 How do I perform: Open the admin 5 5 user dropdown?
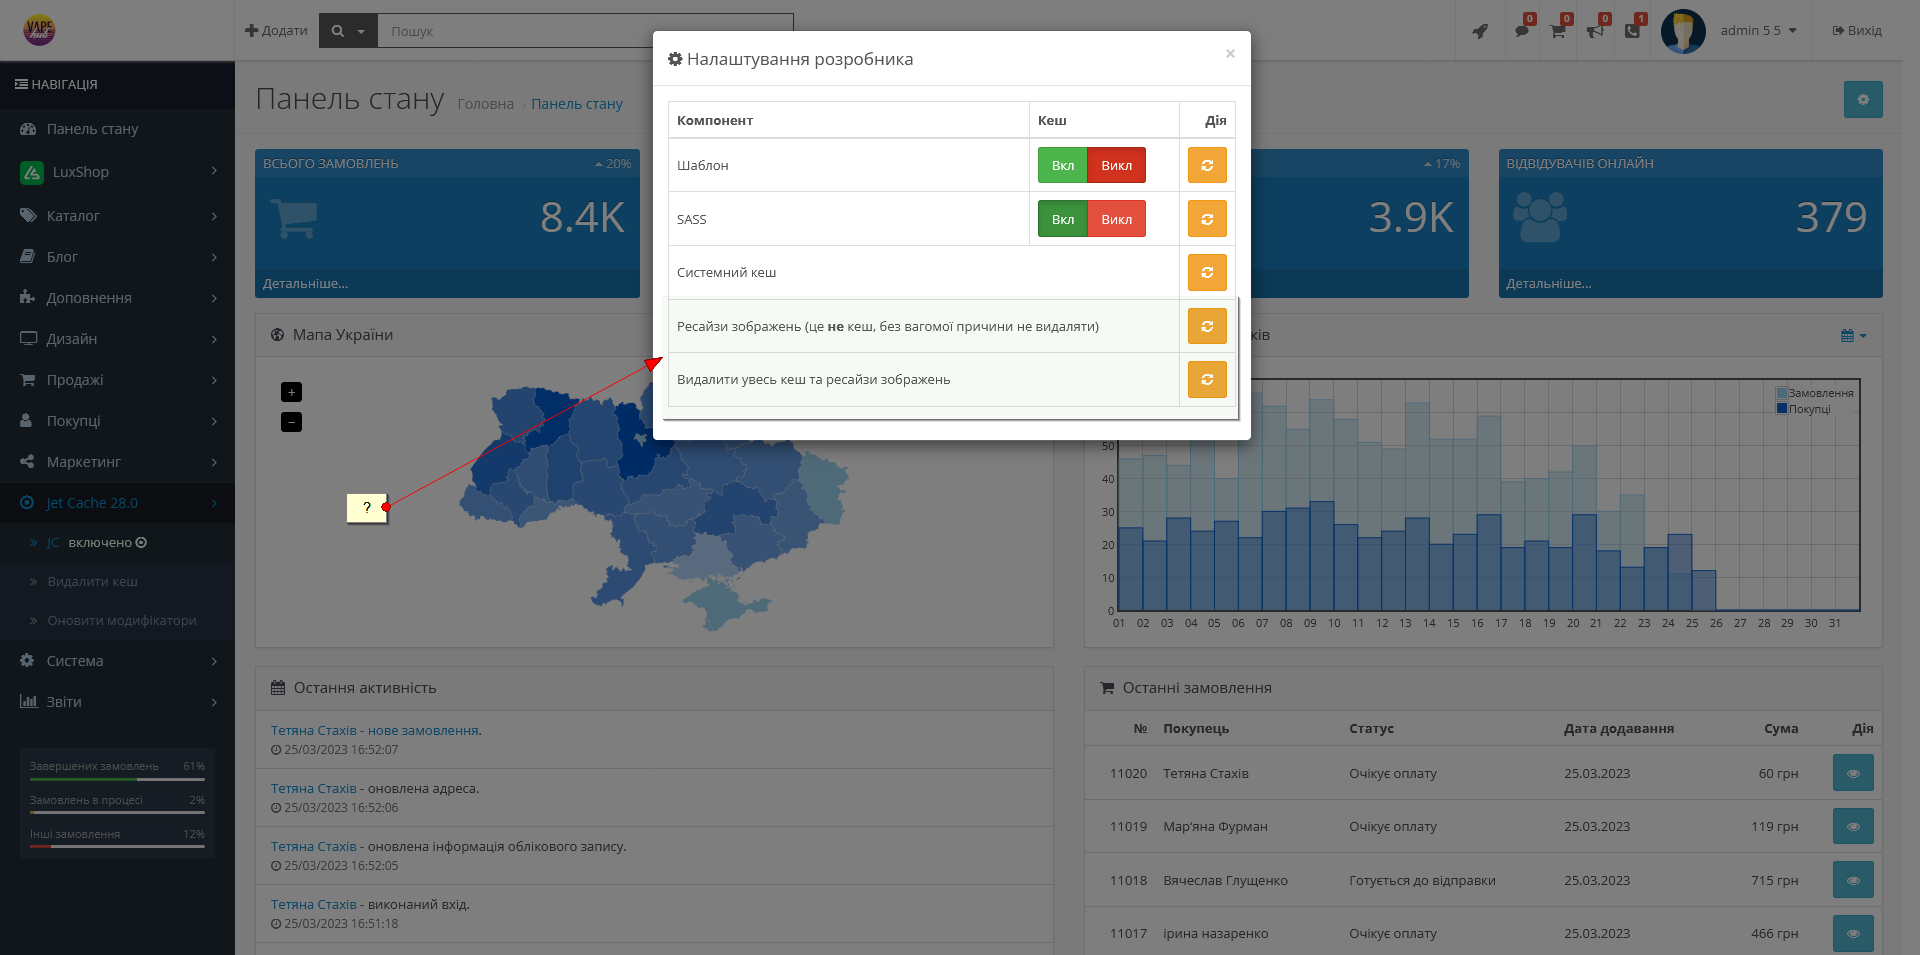coord(1758,31)
